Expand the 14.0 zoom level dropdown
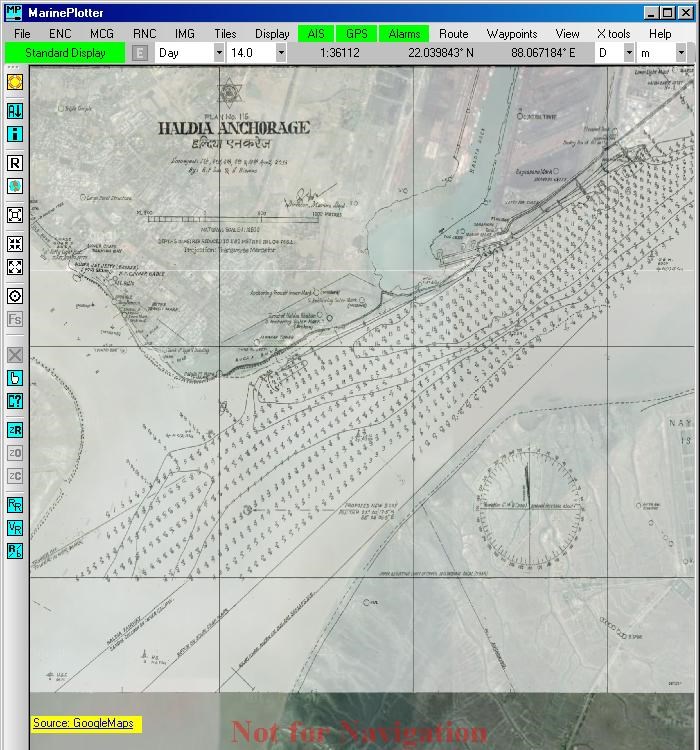Viewport: 700px width, 750px height. (281, 53)
